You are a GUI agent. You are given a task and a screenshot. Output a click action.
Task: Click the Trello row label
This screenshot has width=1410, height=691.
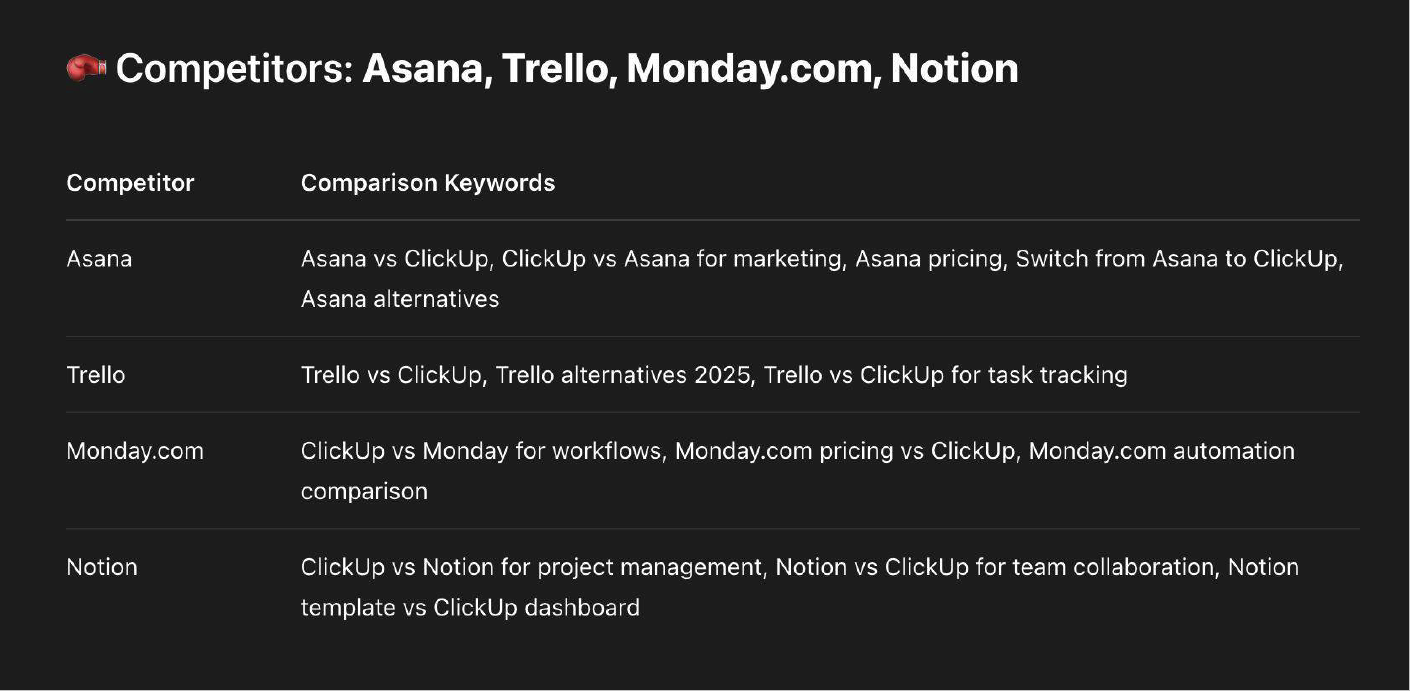96,375
